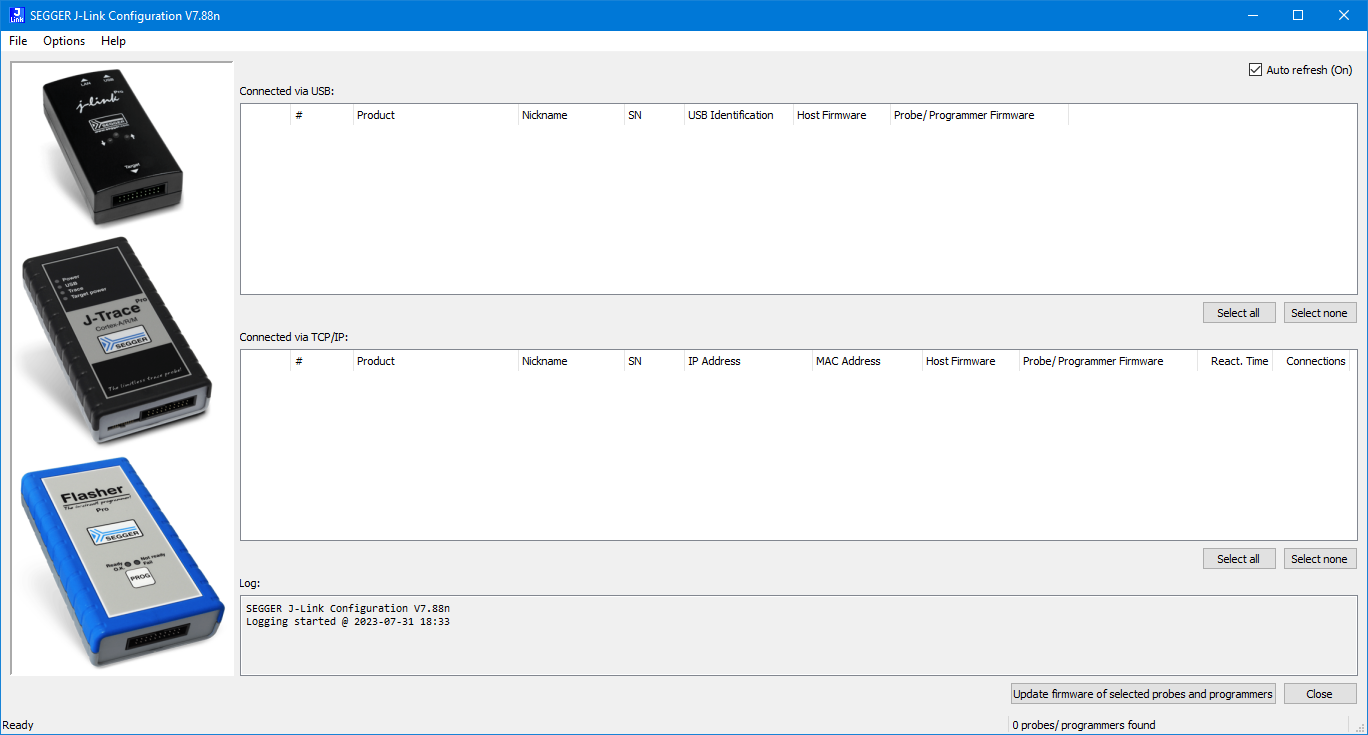Click the Close button
1368x735 pixels.
tap(1320, 693)
